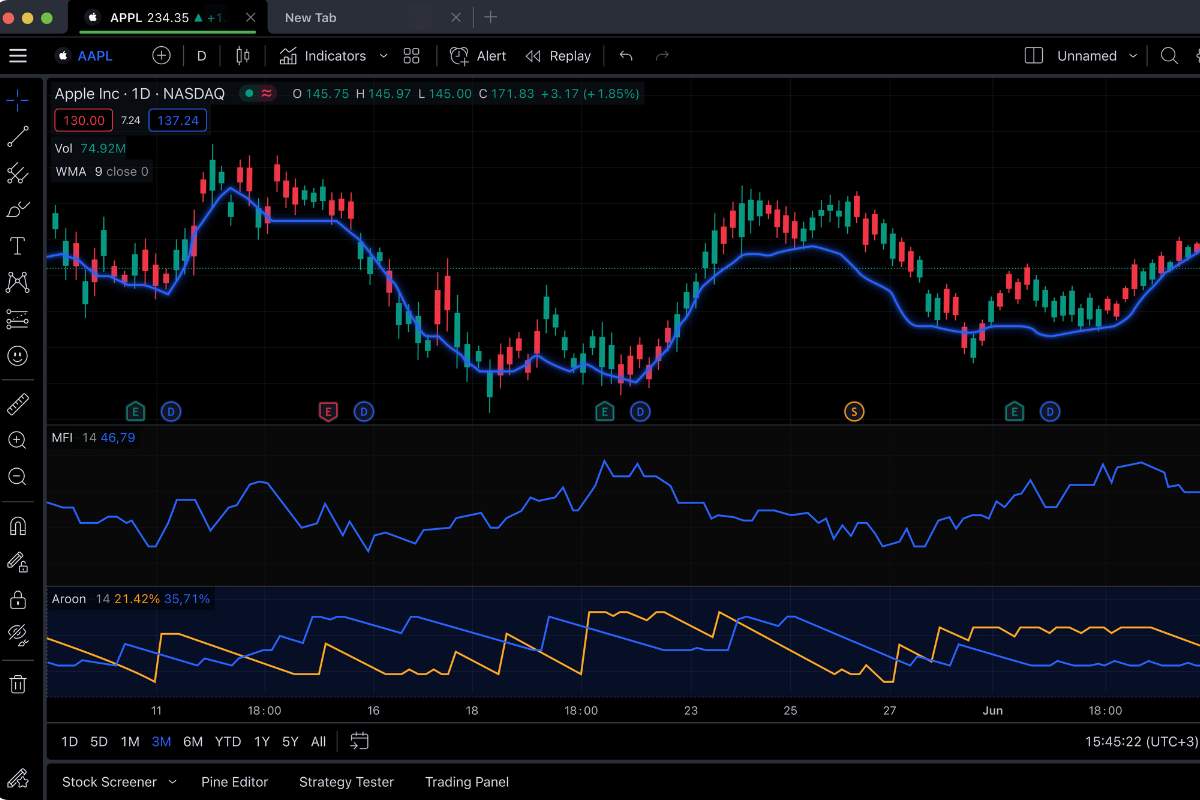Select the trend line drawing tool

[x=17, y=137]
